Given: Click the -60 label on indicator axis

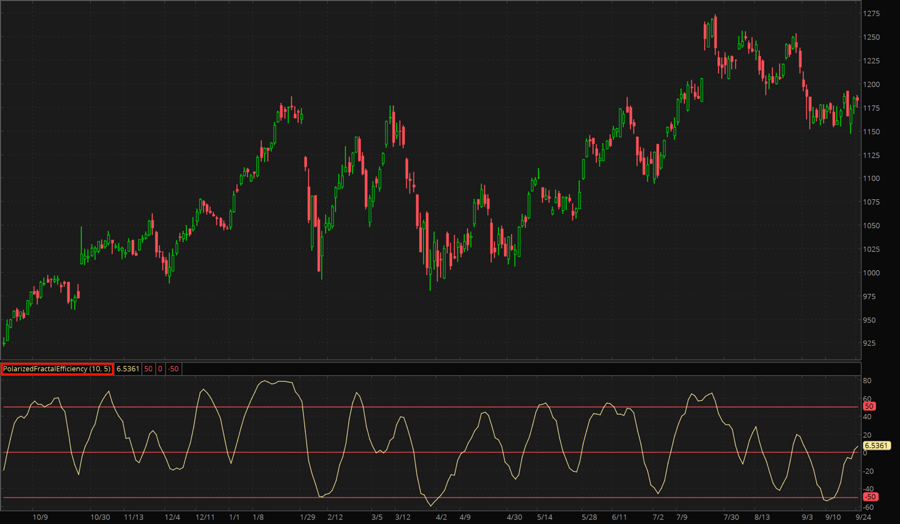Looking at the screenshot, I should click(x=869, y=507).
